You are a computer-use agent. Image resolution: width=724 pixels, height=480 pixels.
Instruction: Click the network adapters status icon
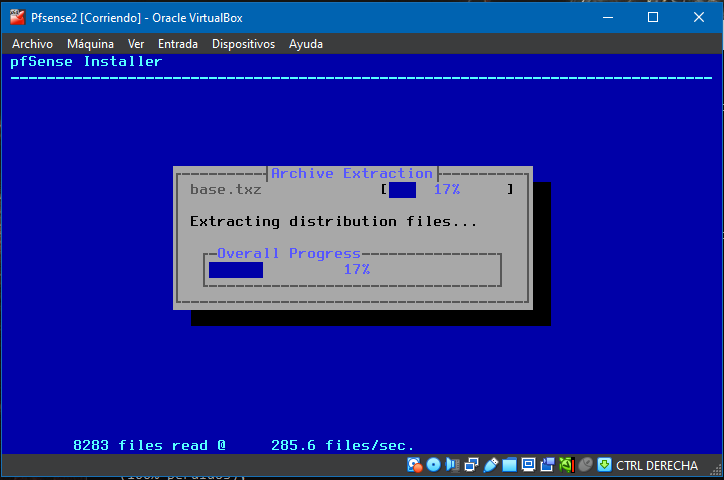pos(471,465)
